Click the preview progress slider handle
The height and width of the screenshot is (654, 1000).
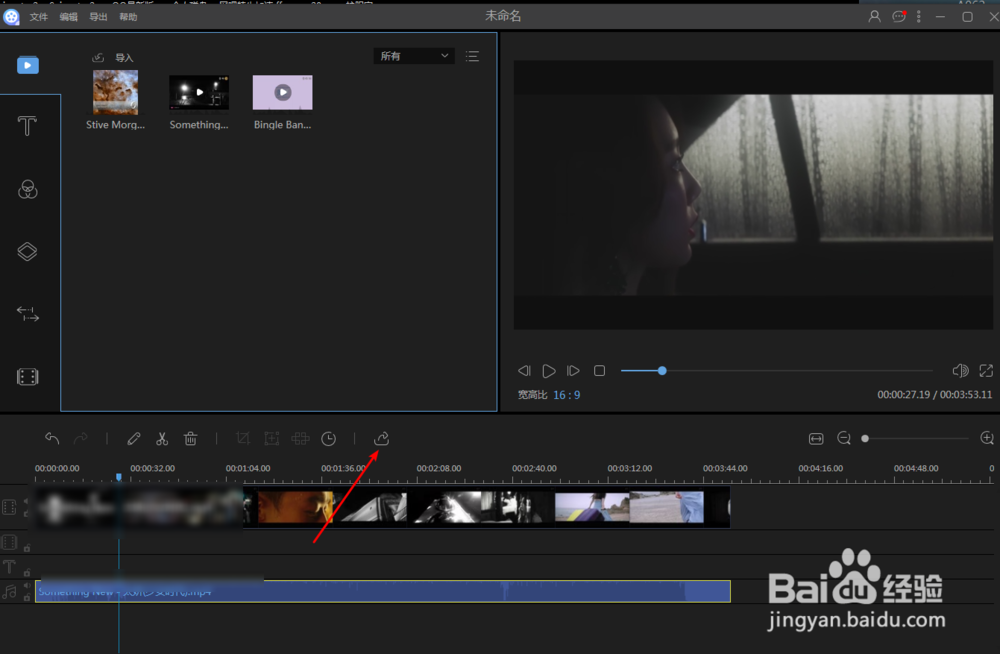pos(662,371)
